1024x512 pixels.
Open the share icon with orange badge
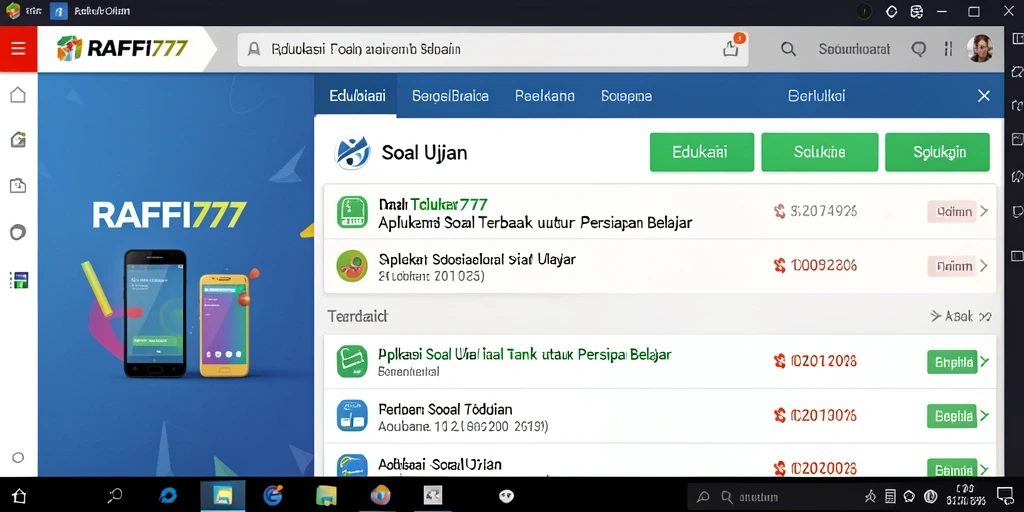pos(731,48)
